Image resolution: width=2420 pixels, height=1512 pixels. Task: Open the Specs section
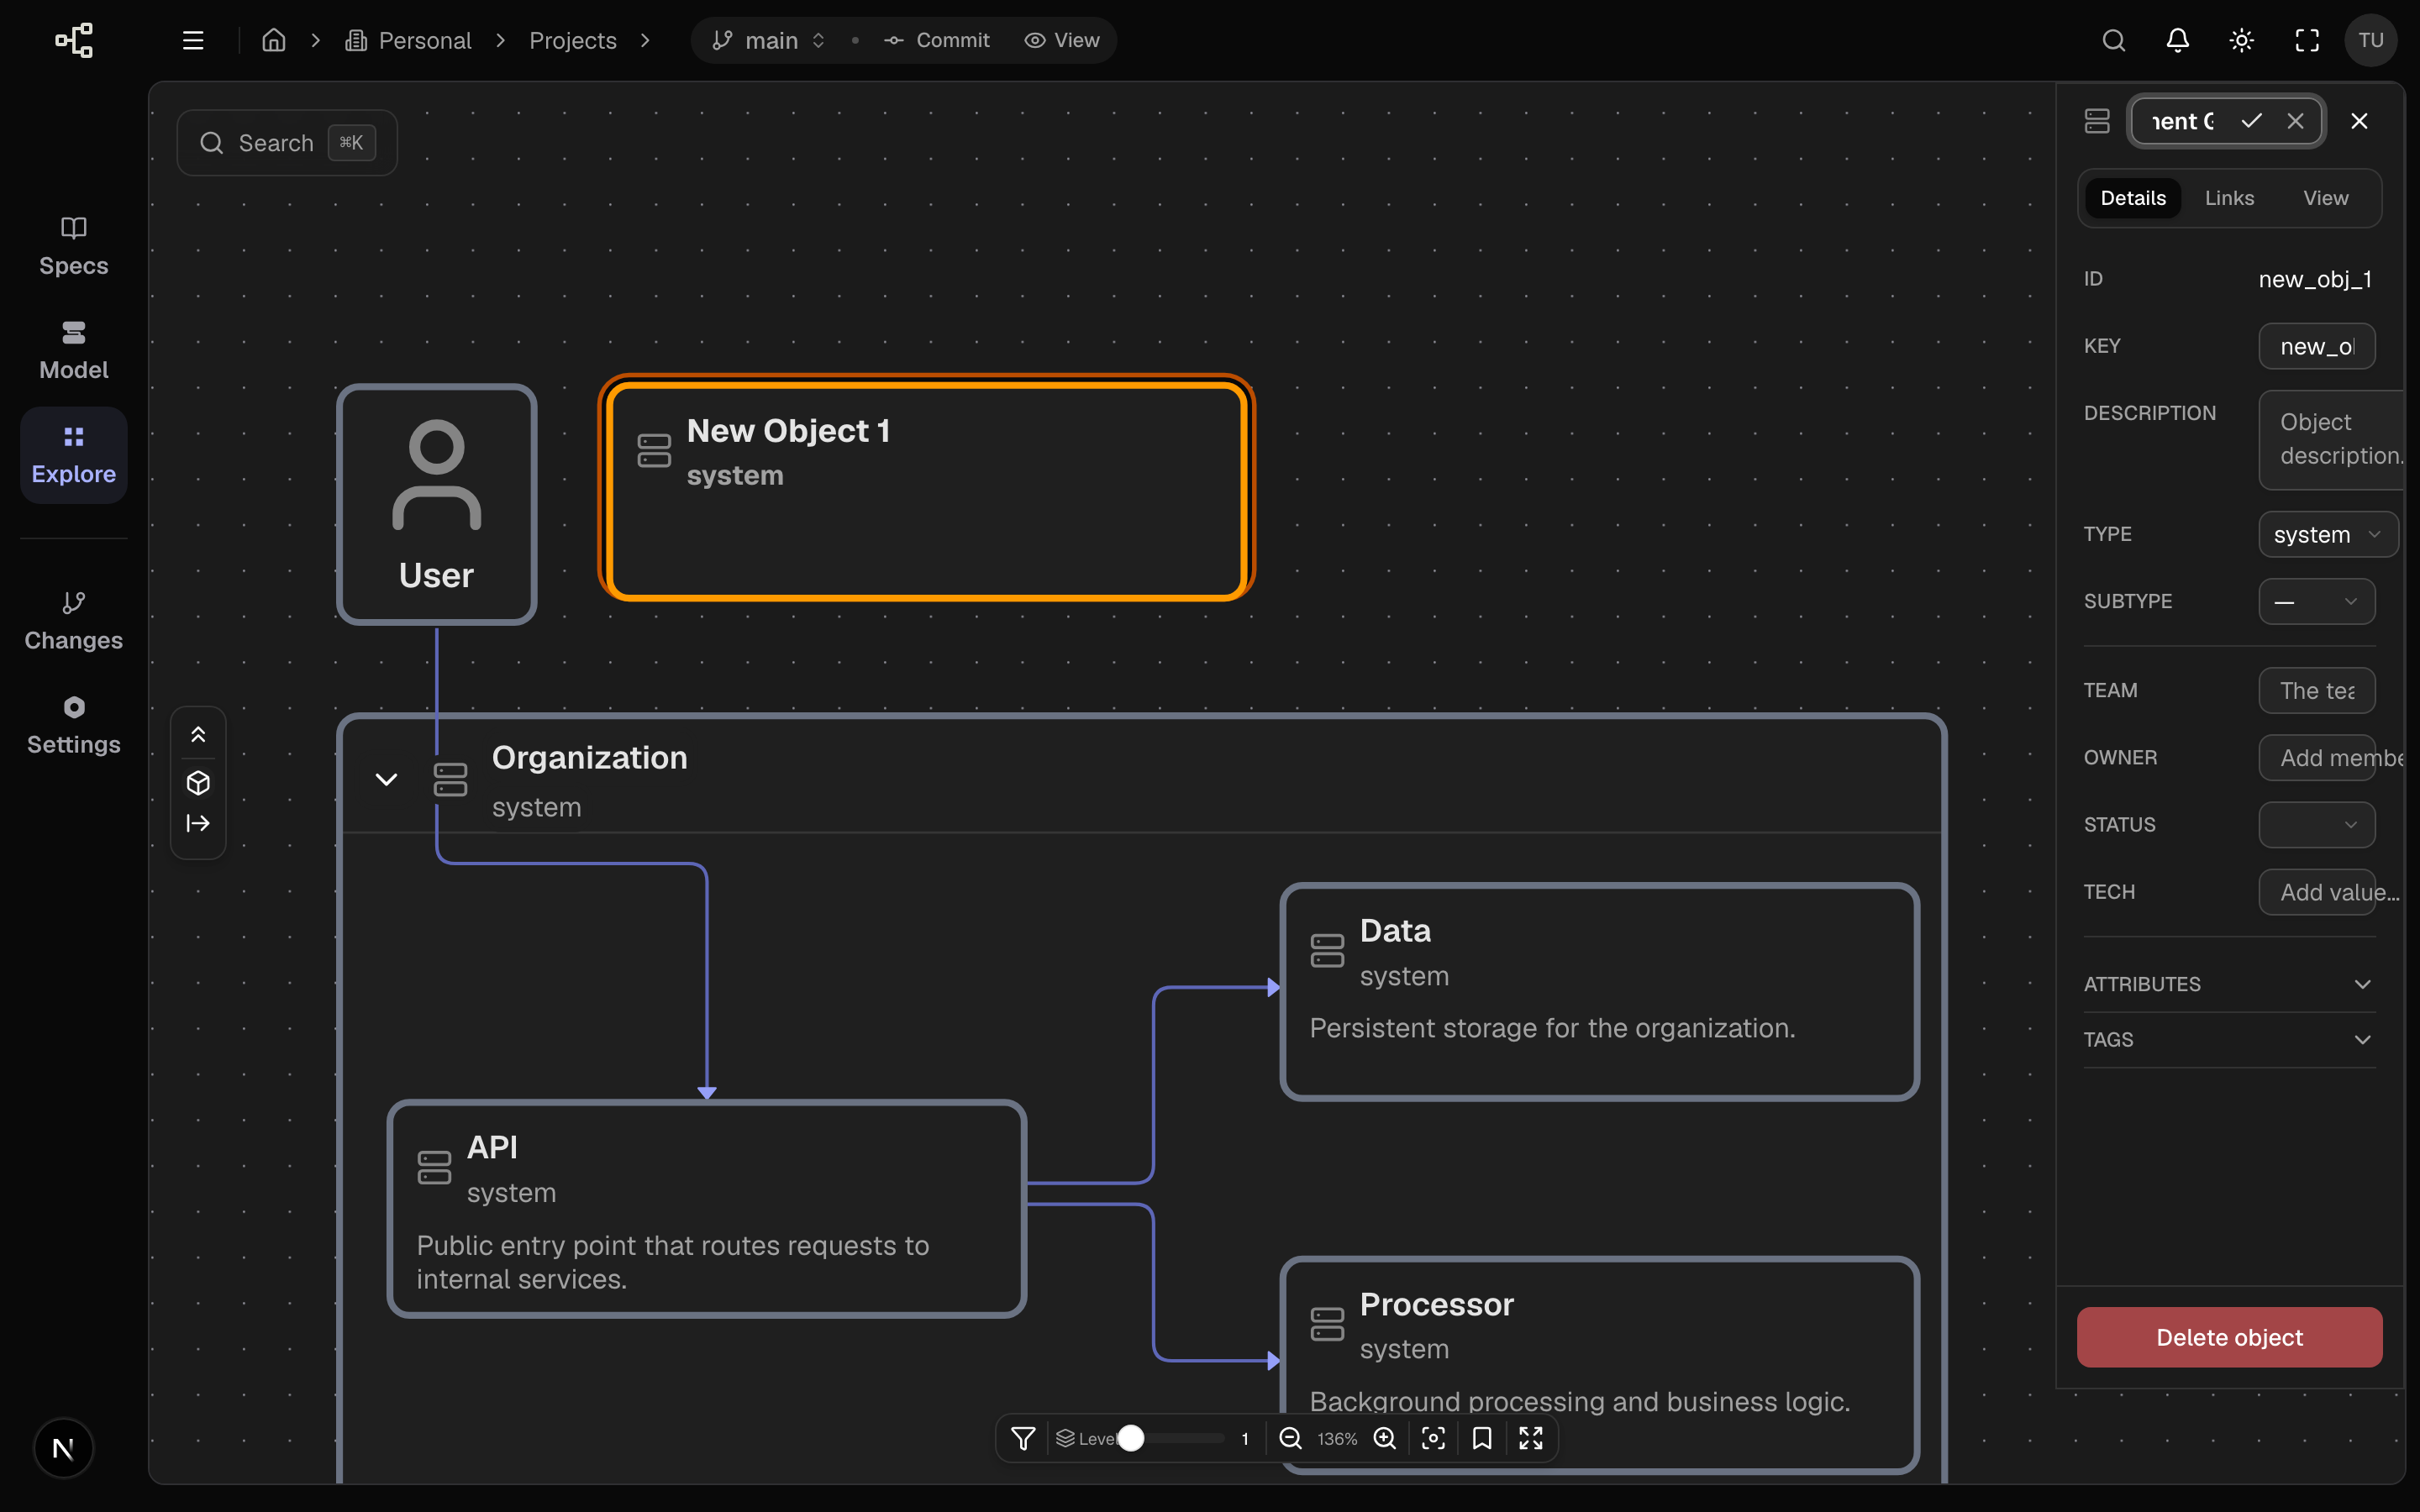point(74,246)
